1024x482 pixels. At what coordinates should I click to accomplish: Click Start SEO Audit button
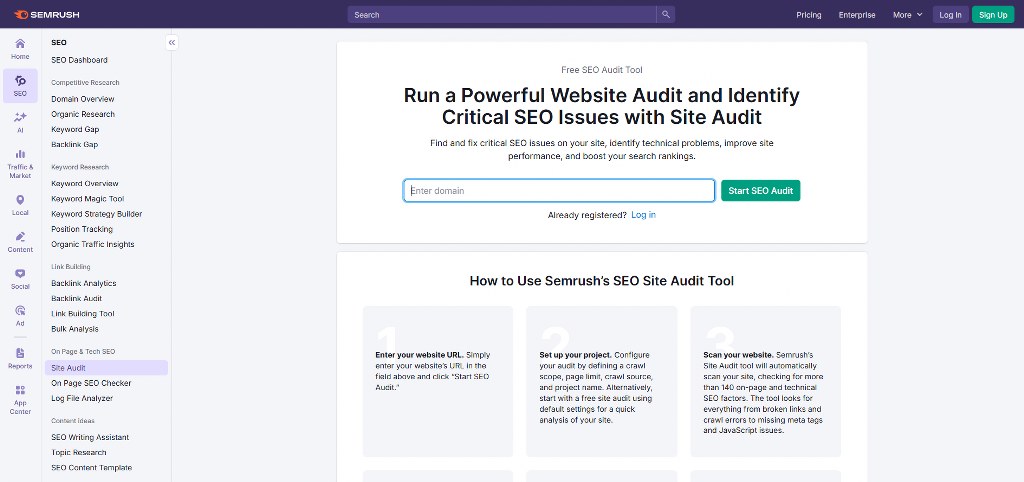tap(760, 191)
